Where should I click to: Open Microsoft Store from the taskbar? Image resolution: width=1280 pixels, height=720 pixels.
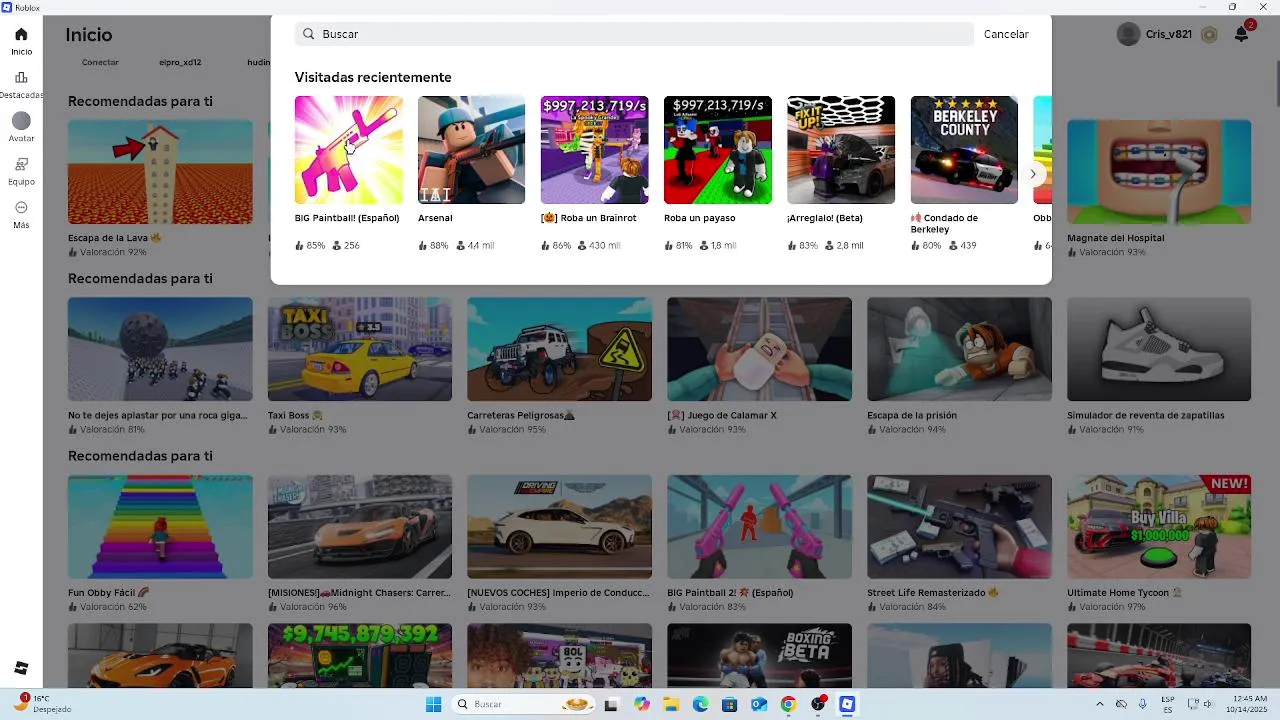pyautogui.click(x=729, y=704)
